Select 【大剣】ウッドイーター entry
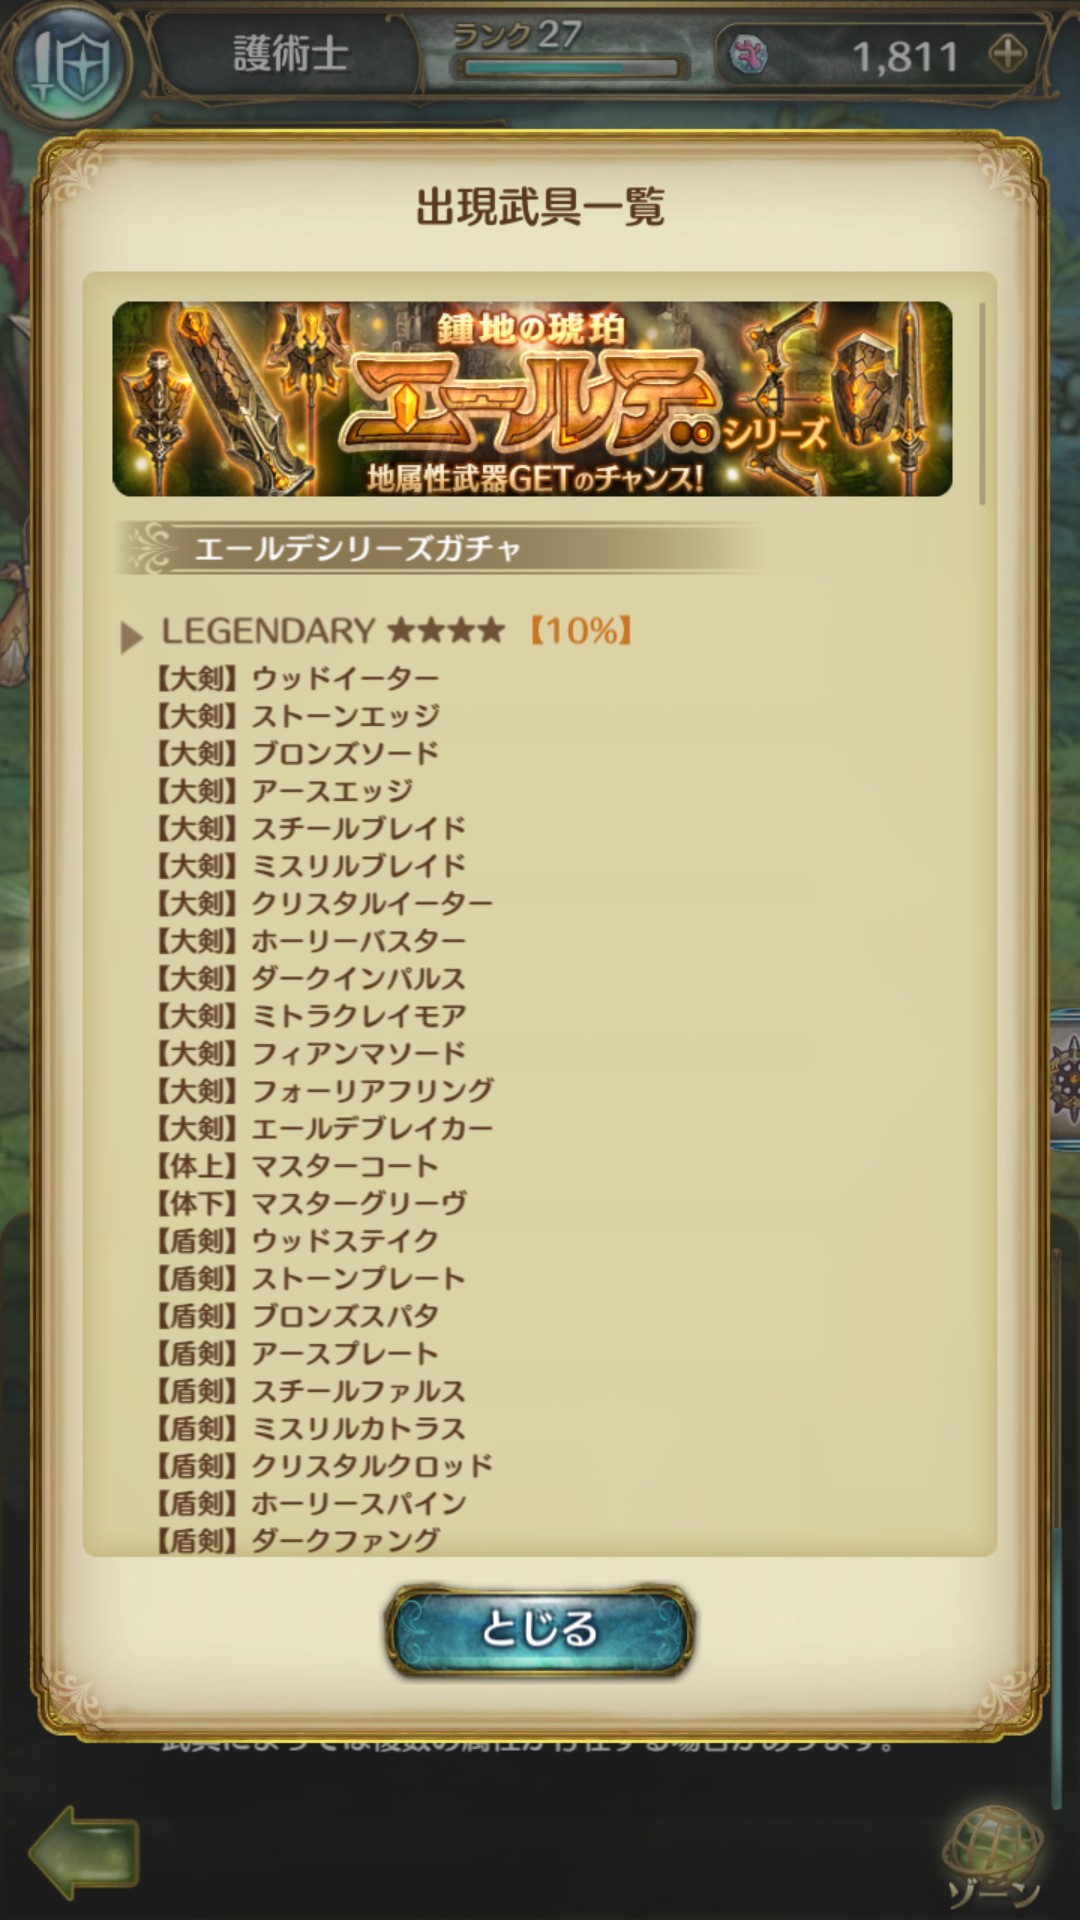 pyautogui.click(x=295, y=678)
